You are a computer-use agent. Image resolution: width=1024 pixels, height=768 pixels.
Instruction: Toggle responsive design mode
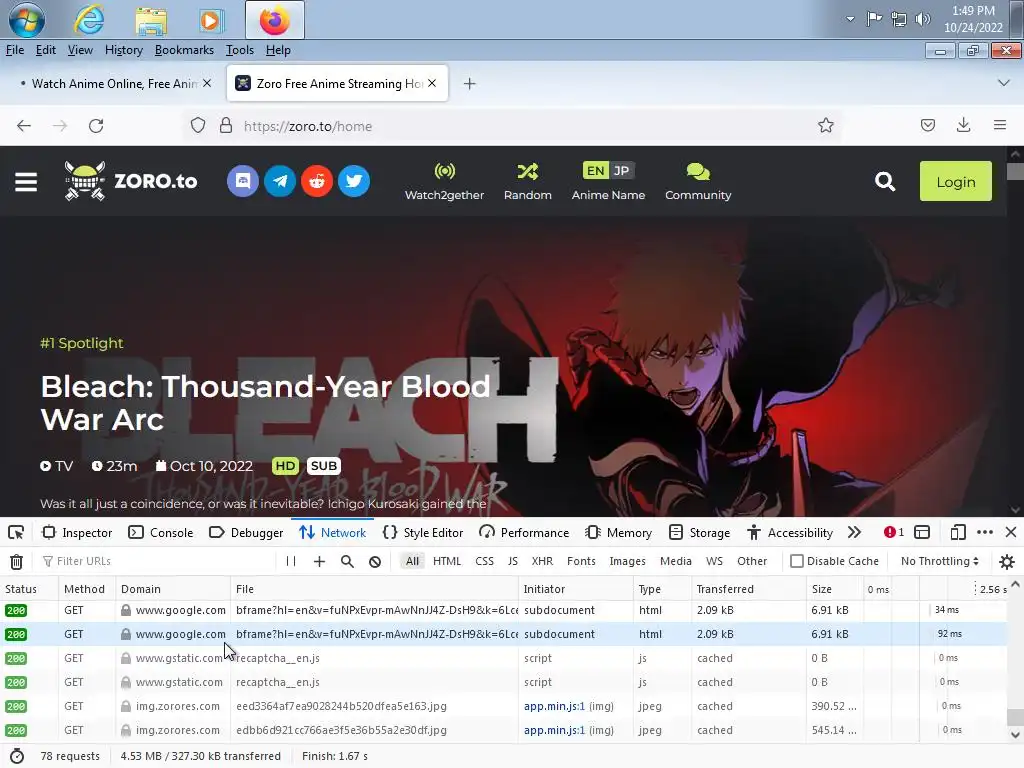click(x=957, y=533)
